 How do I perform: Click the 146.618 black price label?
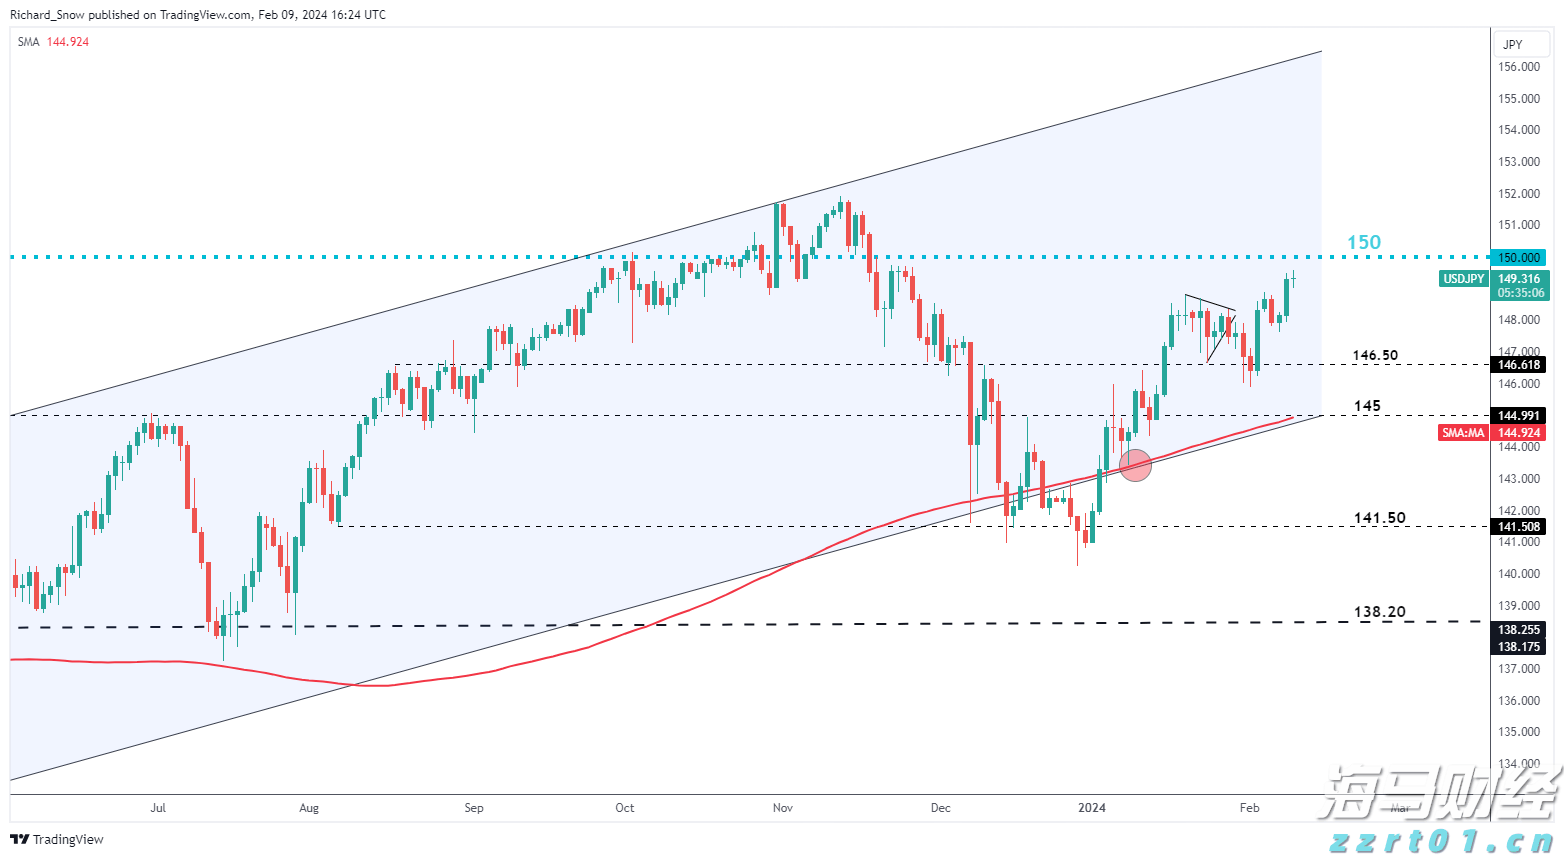1518,364
